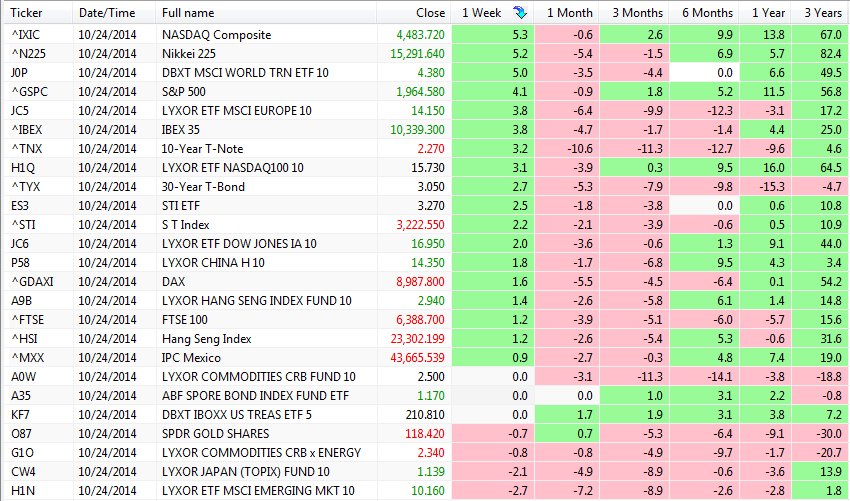Screen dimensions: 850x501
Task: Click the S&P 500 close price 1,964.580
Action: click(x=420, y=92)
